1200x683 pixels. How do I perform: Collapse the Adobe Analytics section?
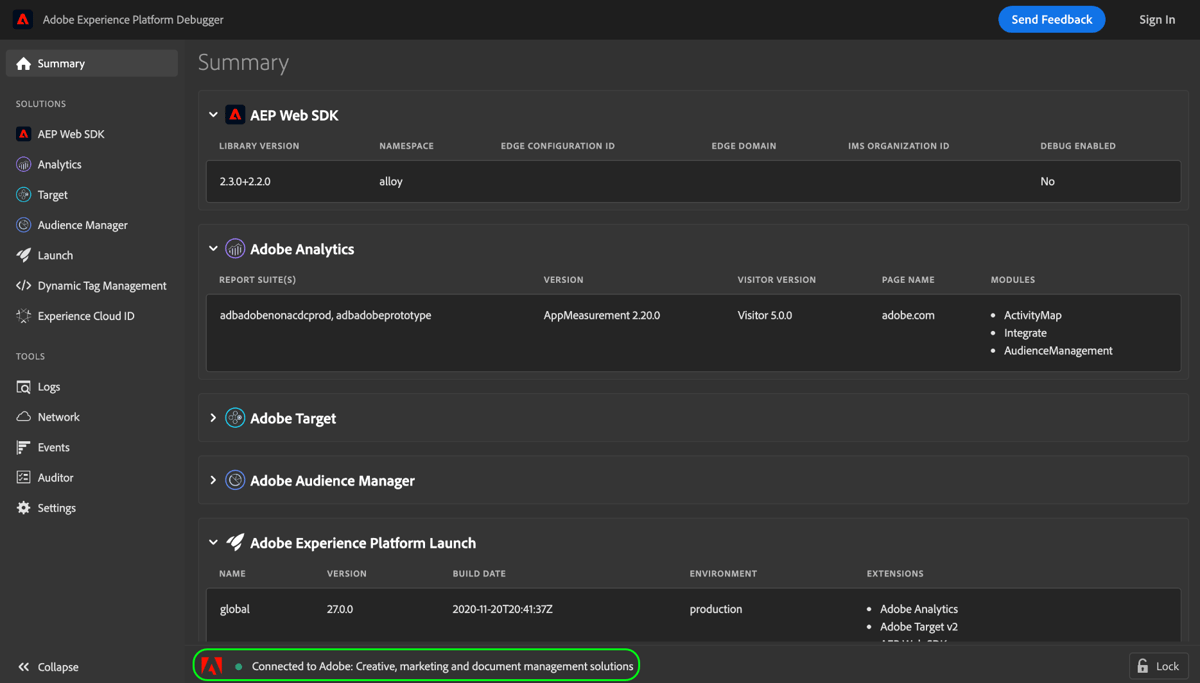(x=213, y=249)
